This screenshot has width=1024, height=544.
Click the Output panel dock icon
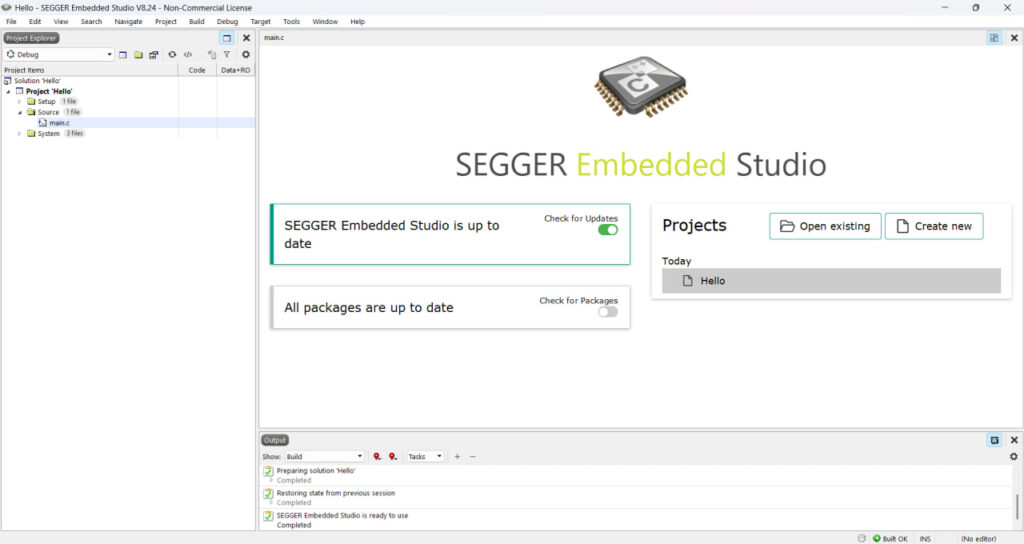pos(994,440)
